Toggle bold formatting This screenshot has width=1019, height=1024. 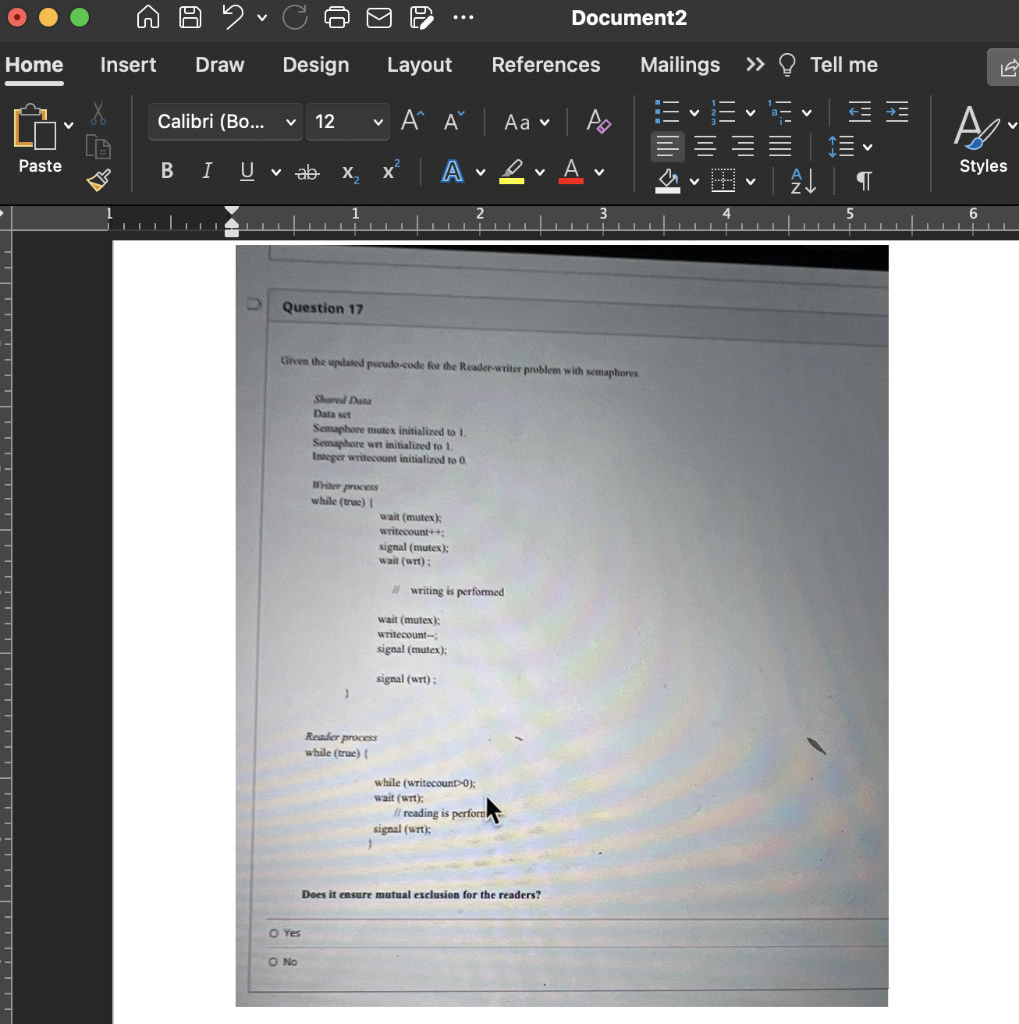pyautogui.click(x=166, y=170)
